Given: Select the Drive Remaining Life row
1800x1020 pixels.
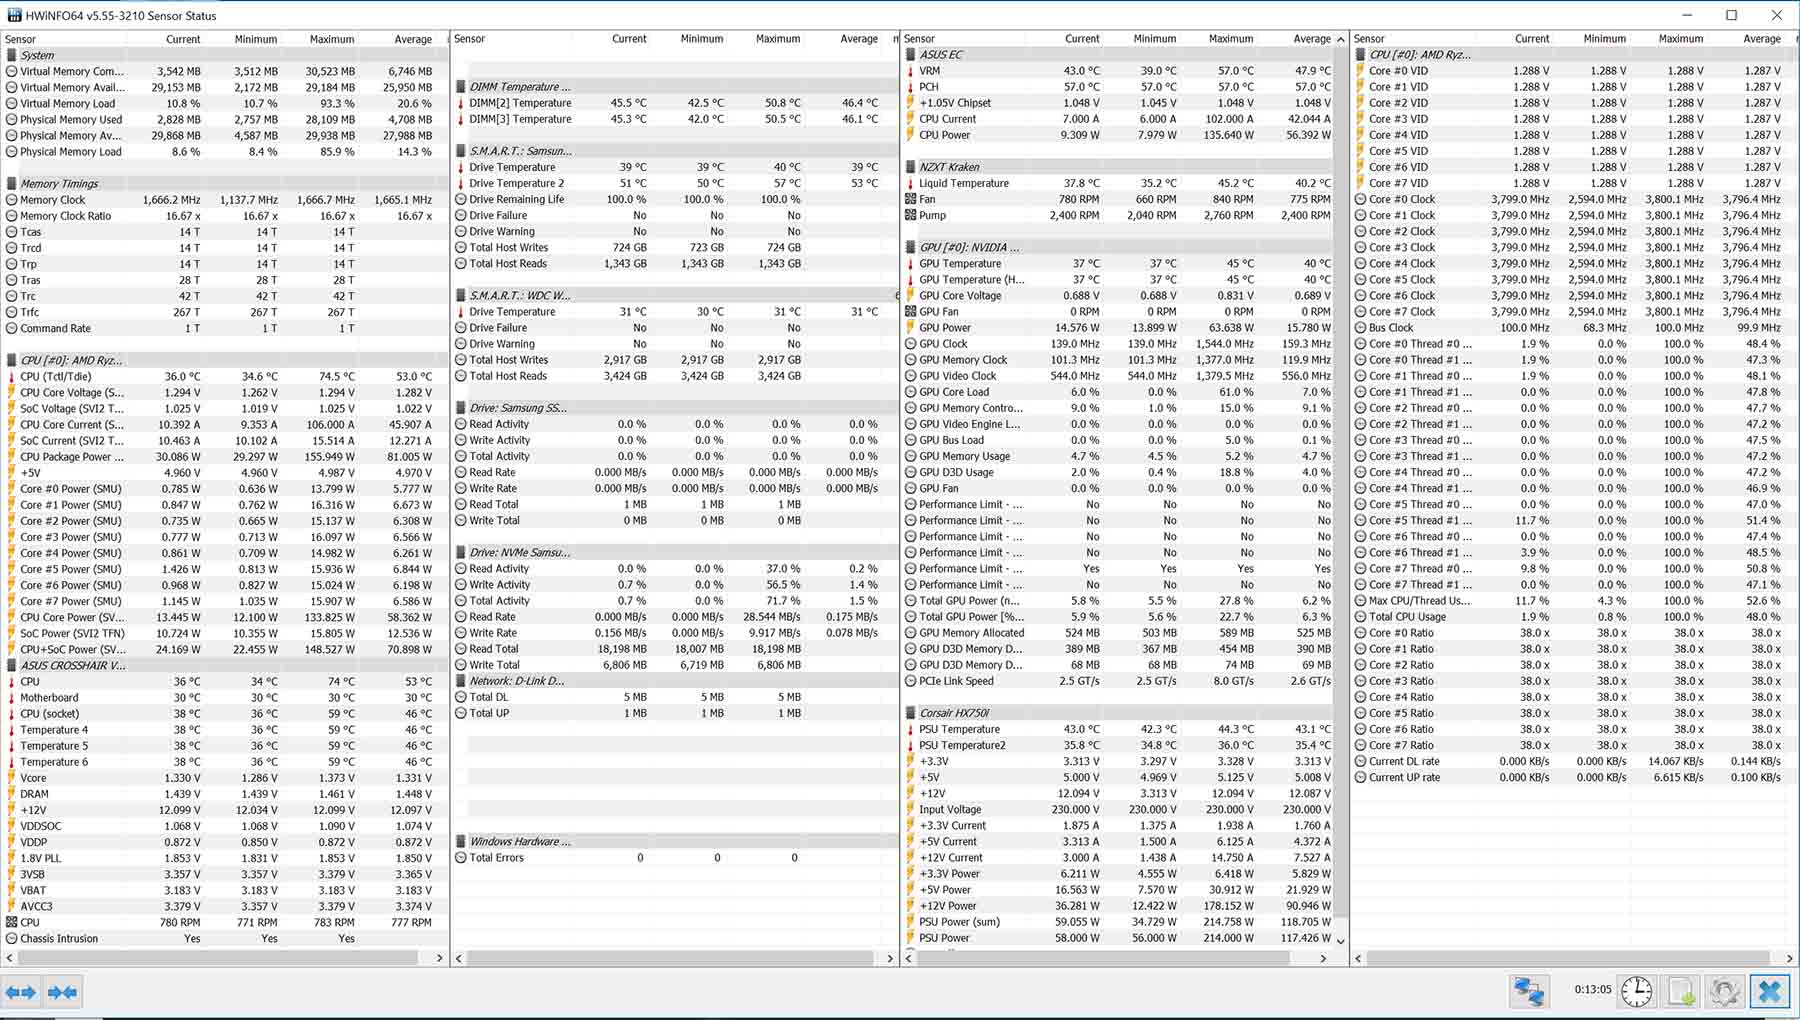Looking at the screenshot, I should click(x=674, y=199).
